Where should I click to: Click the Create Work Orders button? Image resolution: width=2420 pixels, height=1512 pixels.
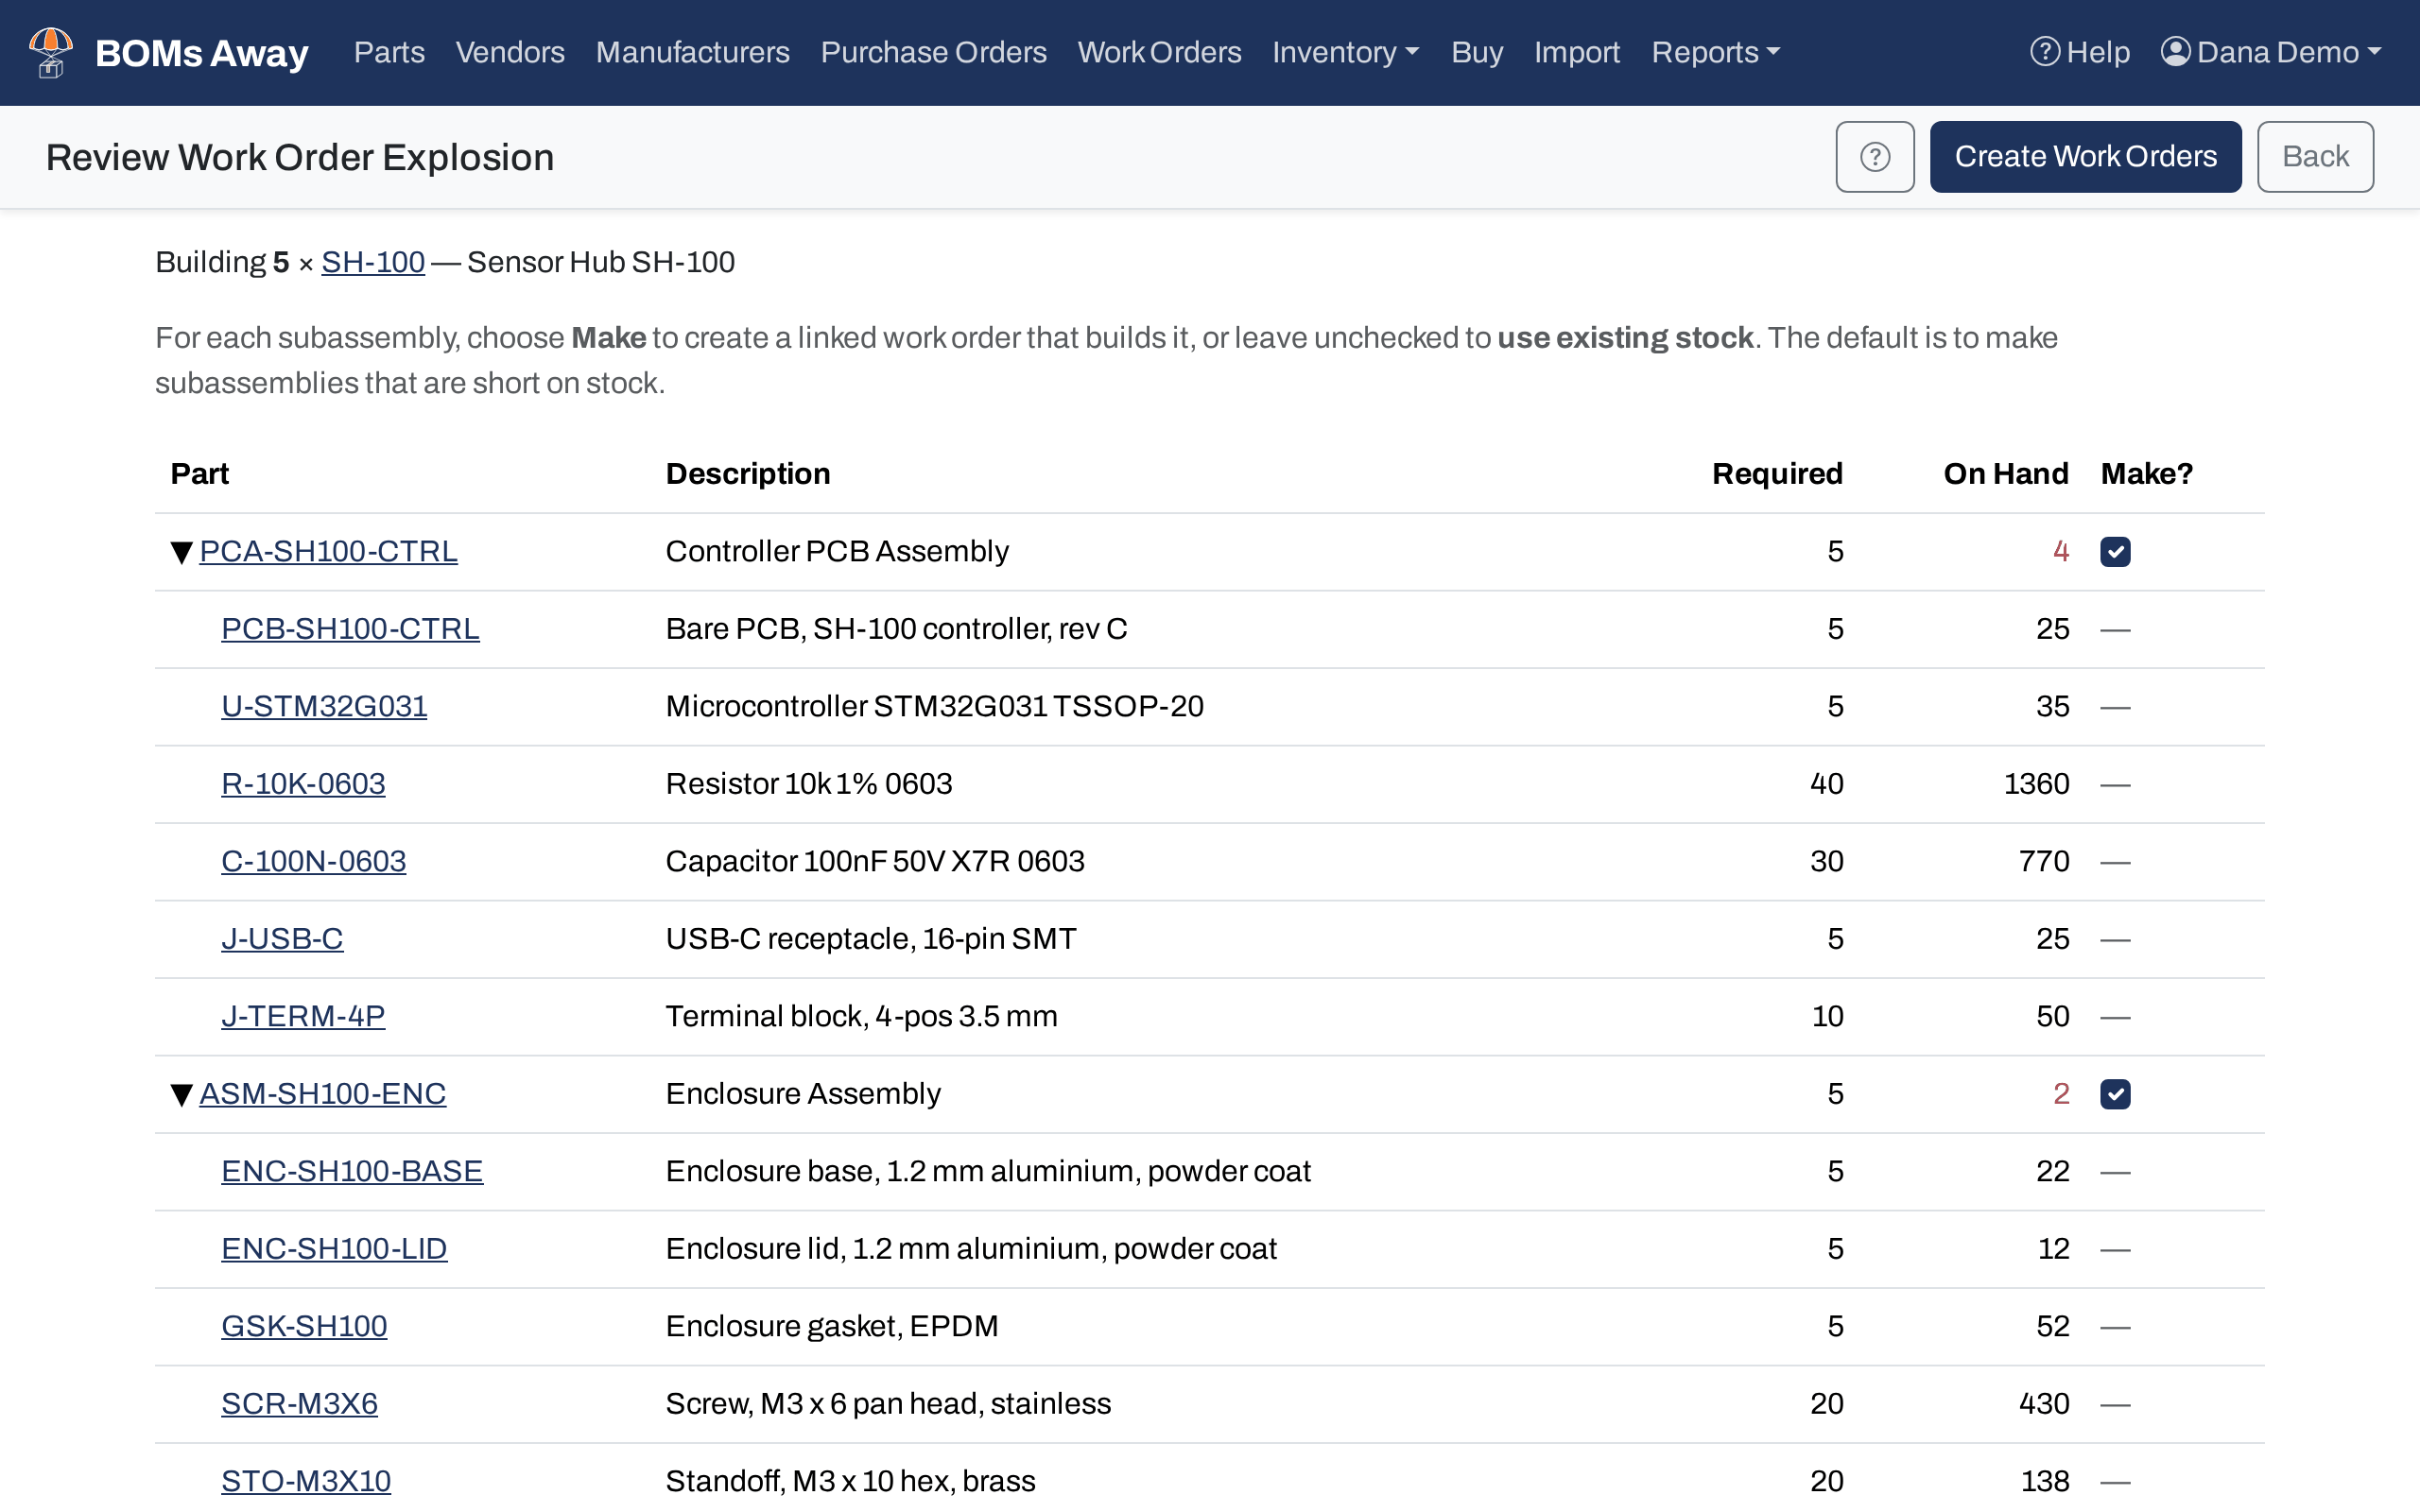(2085, 157)
